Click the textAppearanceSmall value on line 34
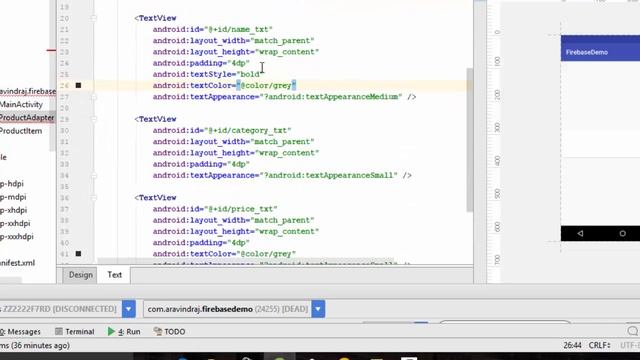 pos(328,176)
